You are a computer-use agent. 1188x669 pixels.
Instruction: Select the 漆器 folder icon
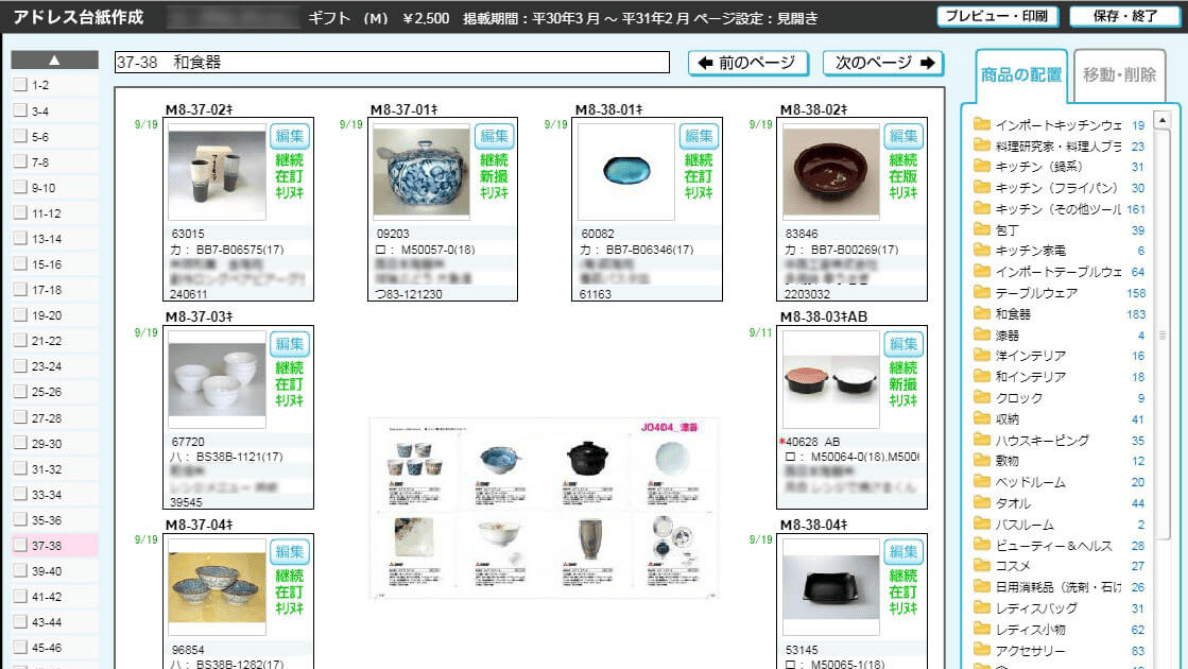981,335
